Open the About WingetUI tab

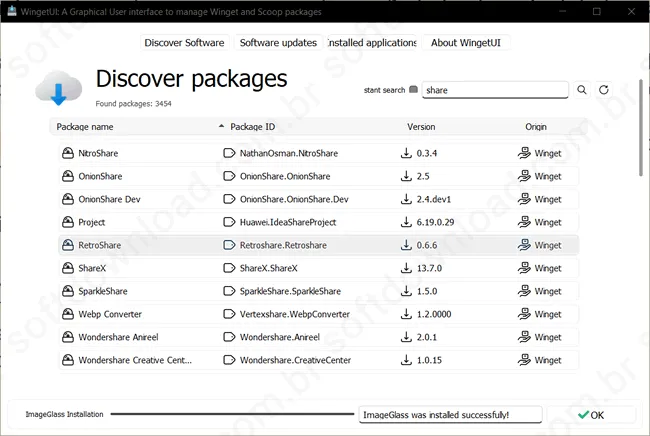(466, 43)
